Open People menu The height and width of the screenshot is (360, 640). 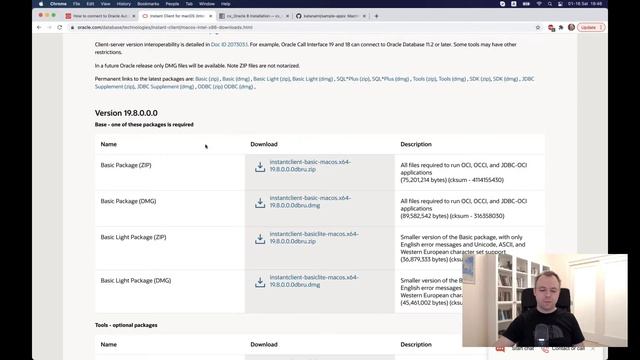tap(172, 4)
